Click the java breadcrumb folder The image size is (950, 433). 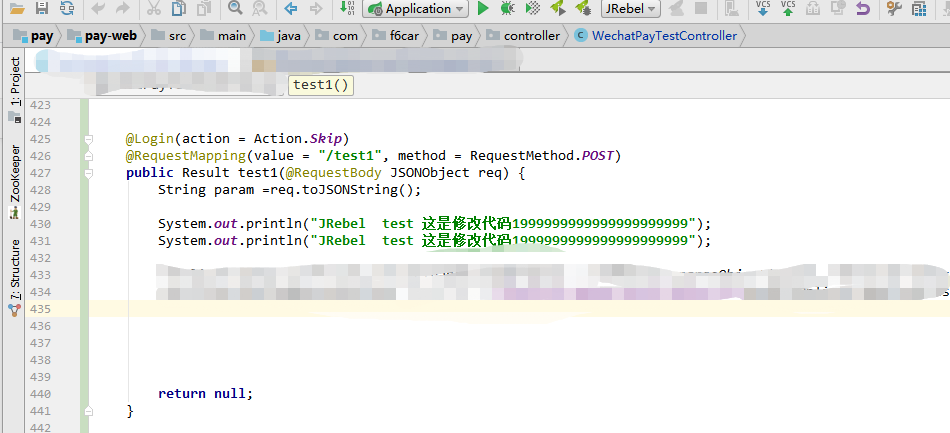[x=281, y=36]
